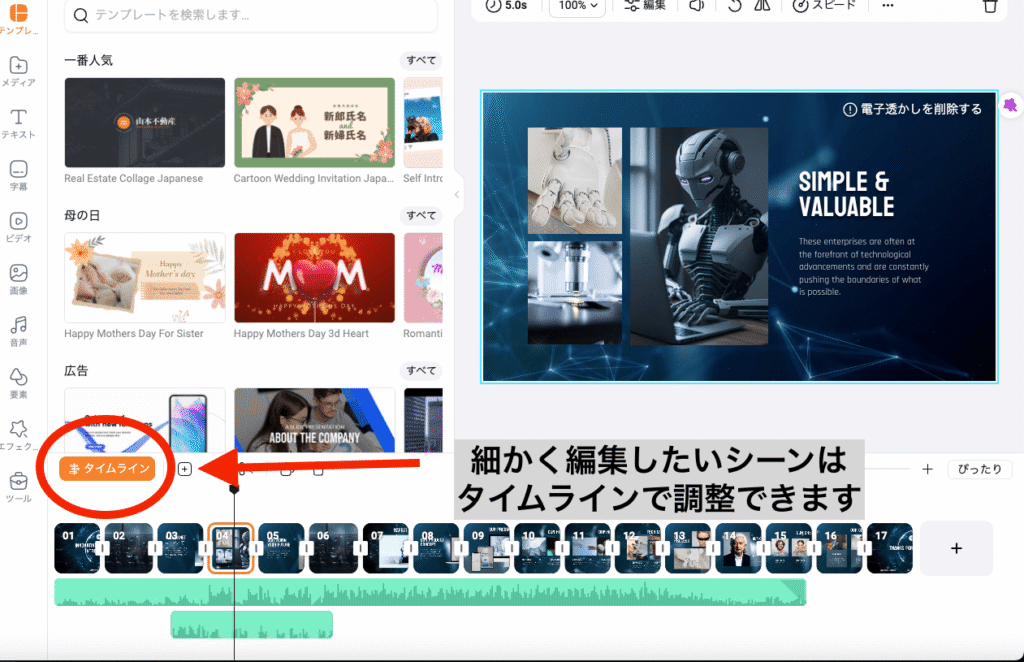Show all 一番人気 popular templates

(421, 60)
